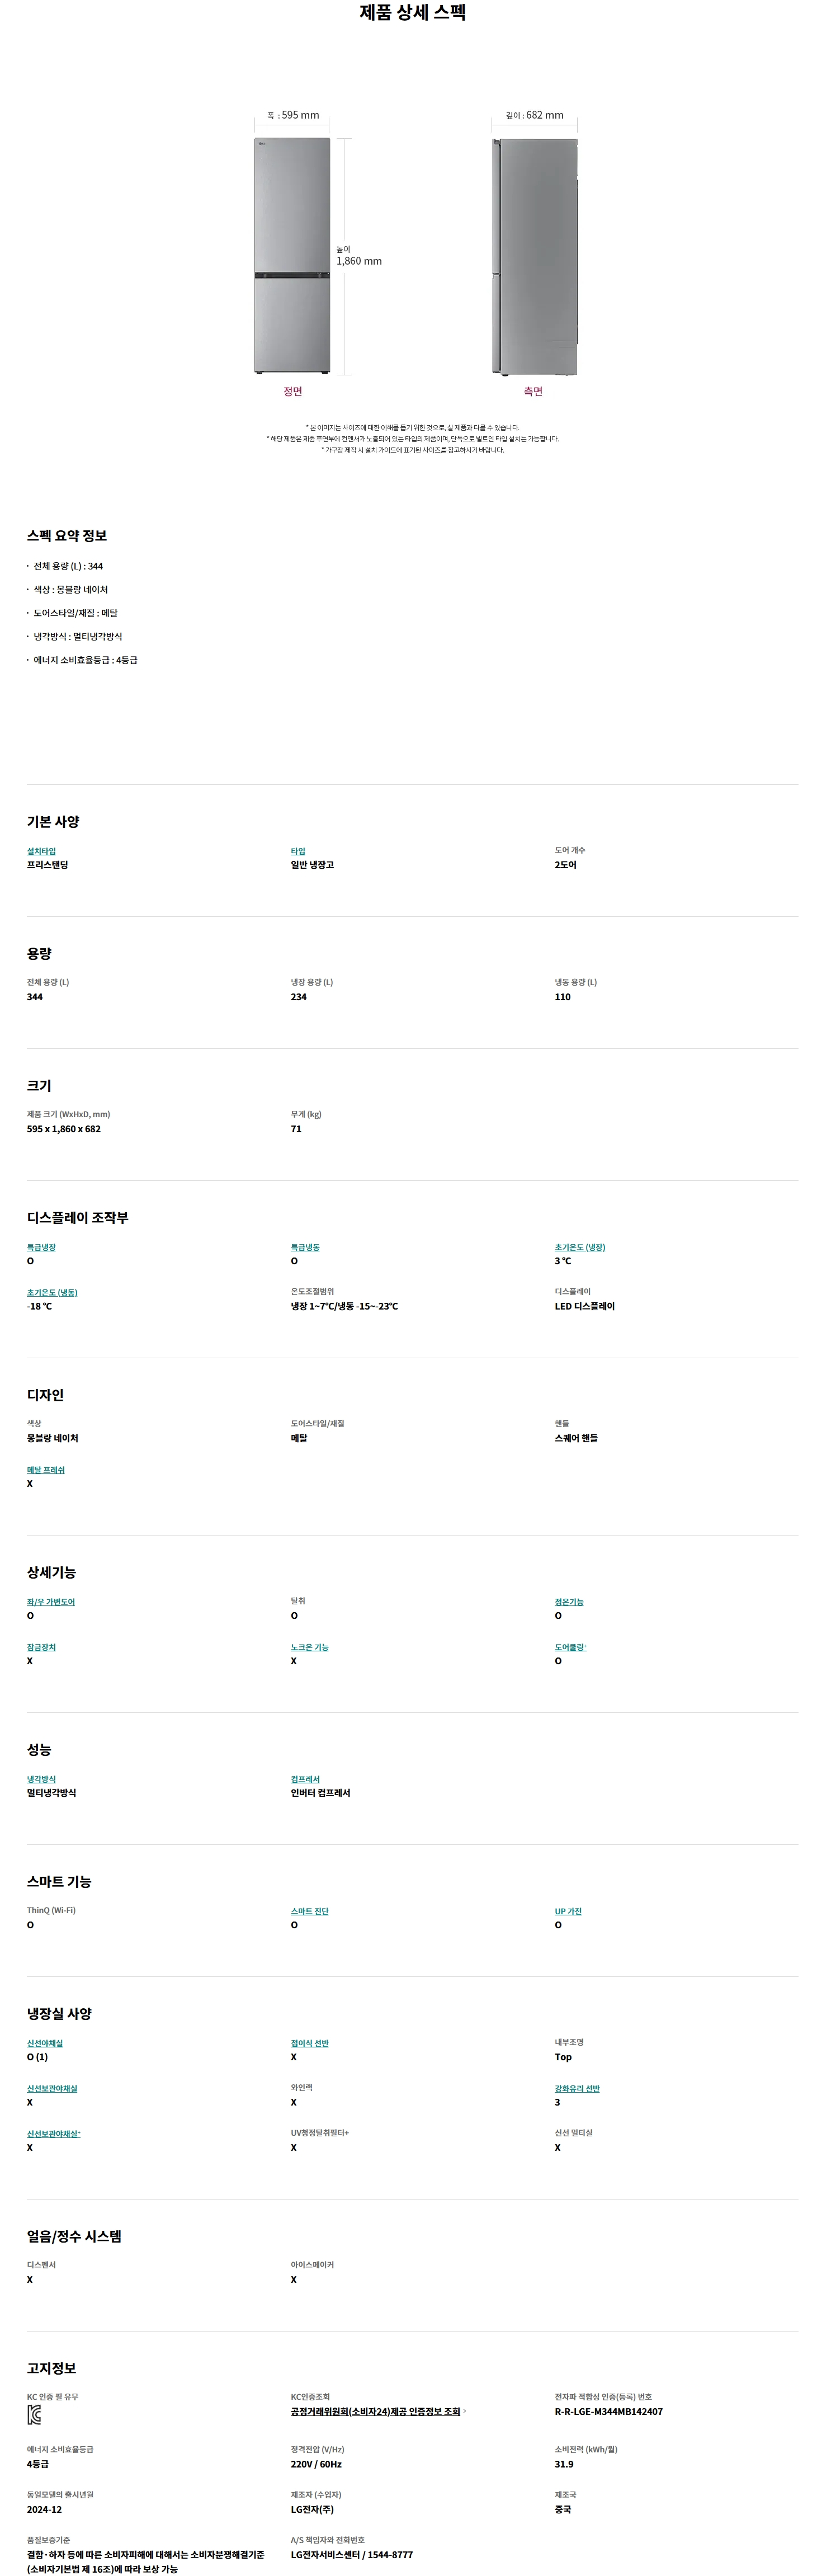Image resolution: width=817 pixels, height=2576 pixels.
Task: Click the 컴프레서 term link
Action: tap(305, 1779)
